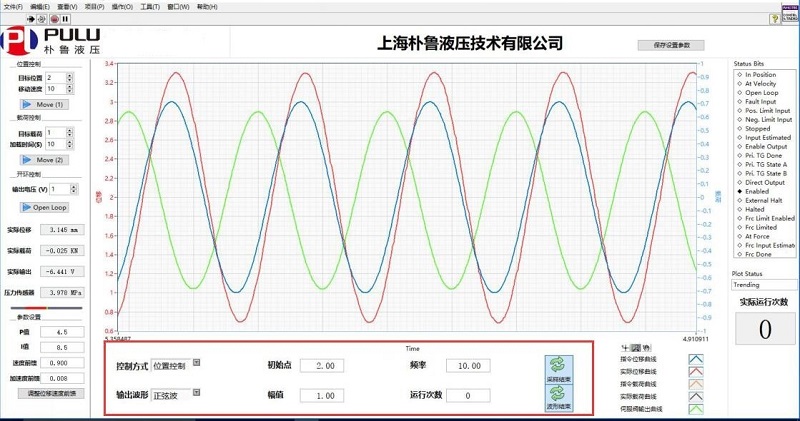Click the 移动速度 stepper arrows
This screenshot has width=800, height=421.
click(x=69, y=89)
